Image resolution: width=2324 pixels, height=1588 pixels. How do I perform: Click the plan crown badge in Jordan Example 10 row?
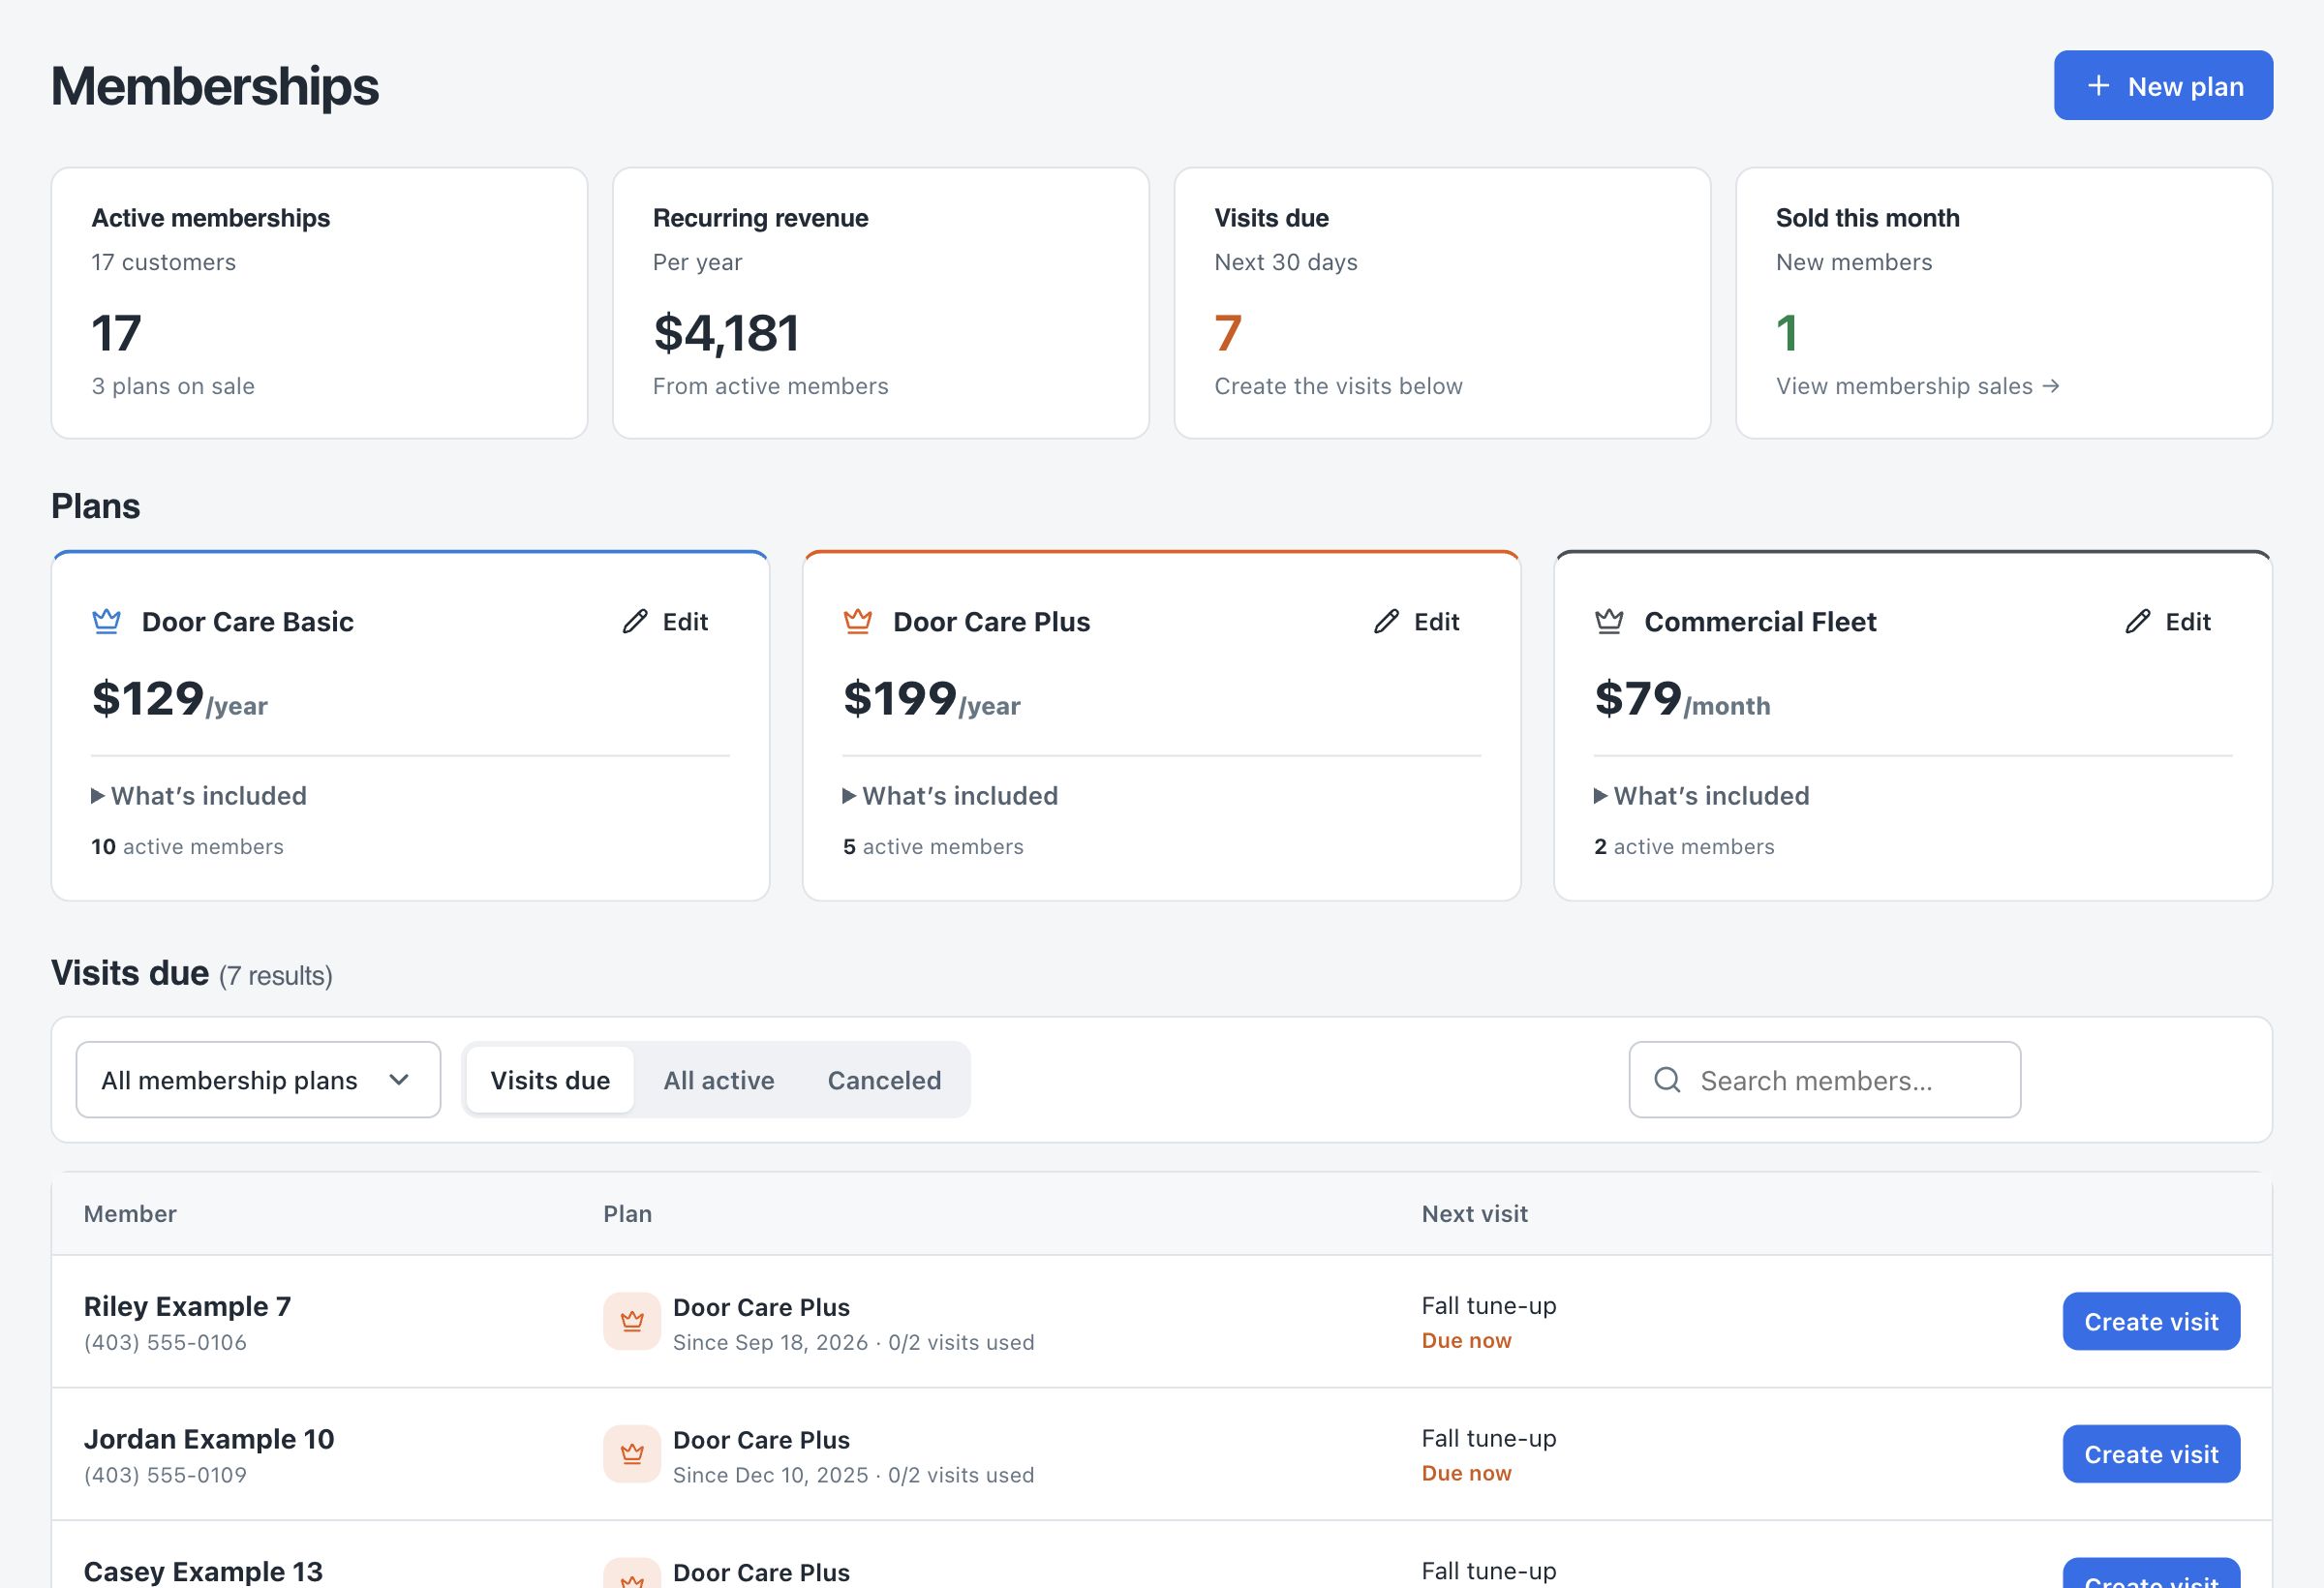[x=632, y=1454]
